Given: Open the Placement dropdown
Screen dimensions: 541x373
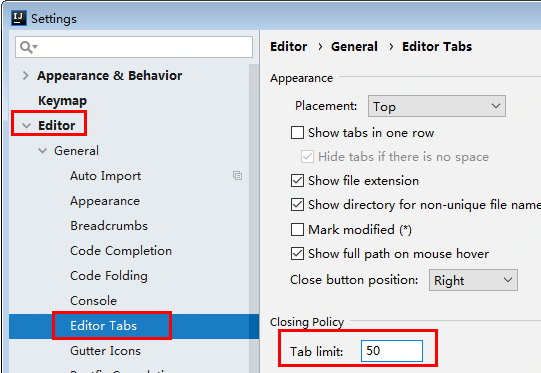Looking at the screenshot, I should pyautogui.click(x=437, y=106).
